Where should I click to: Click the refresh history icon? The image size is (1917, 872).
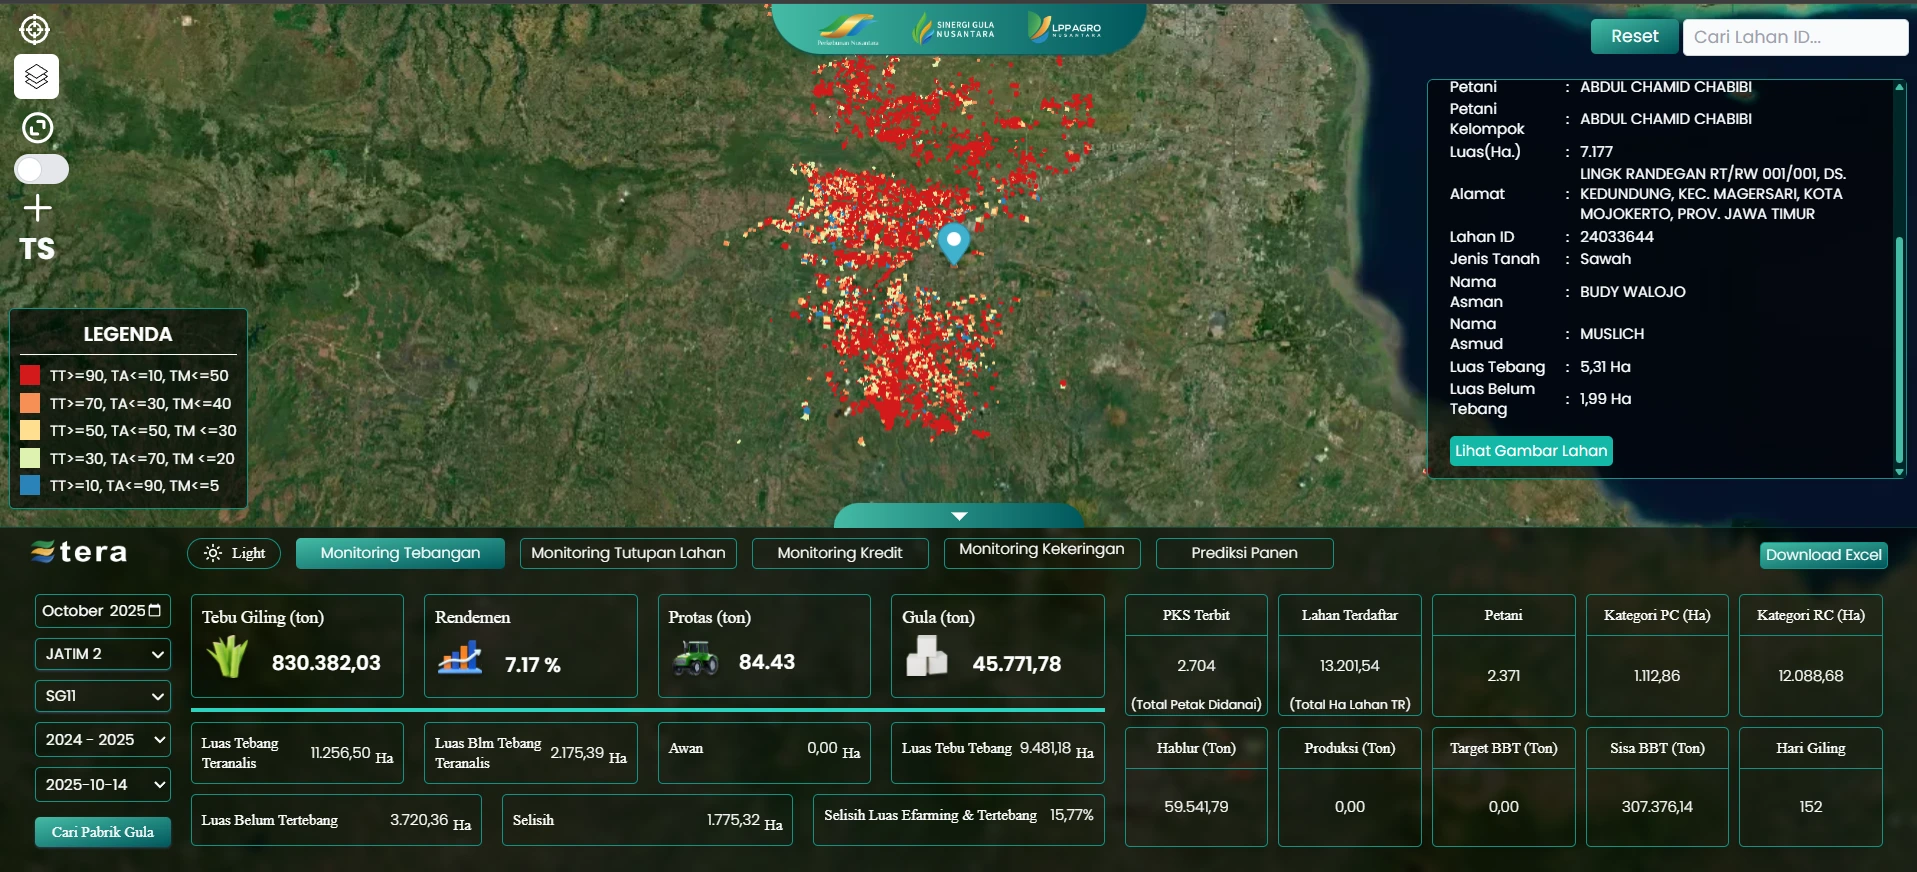tap(37, 128)
